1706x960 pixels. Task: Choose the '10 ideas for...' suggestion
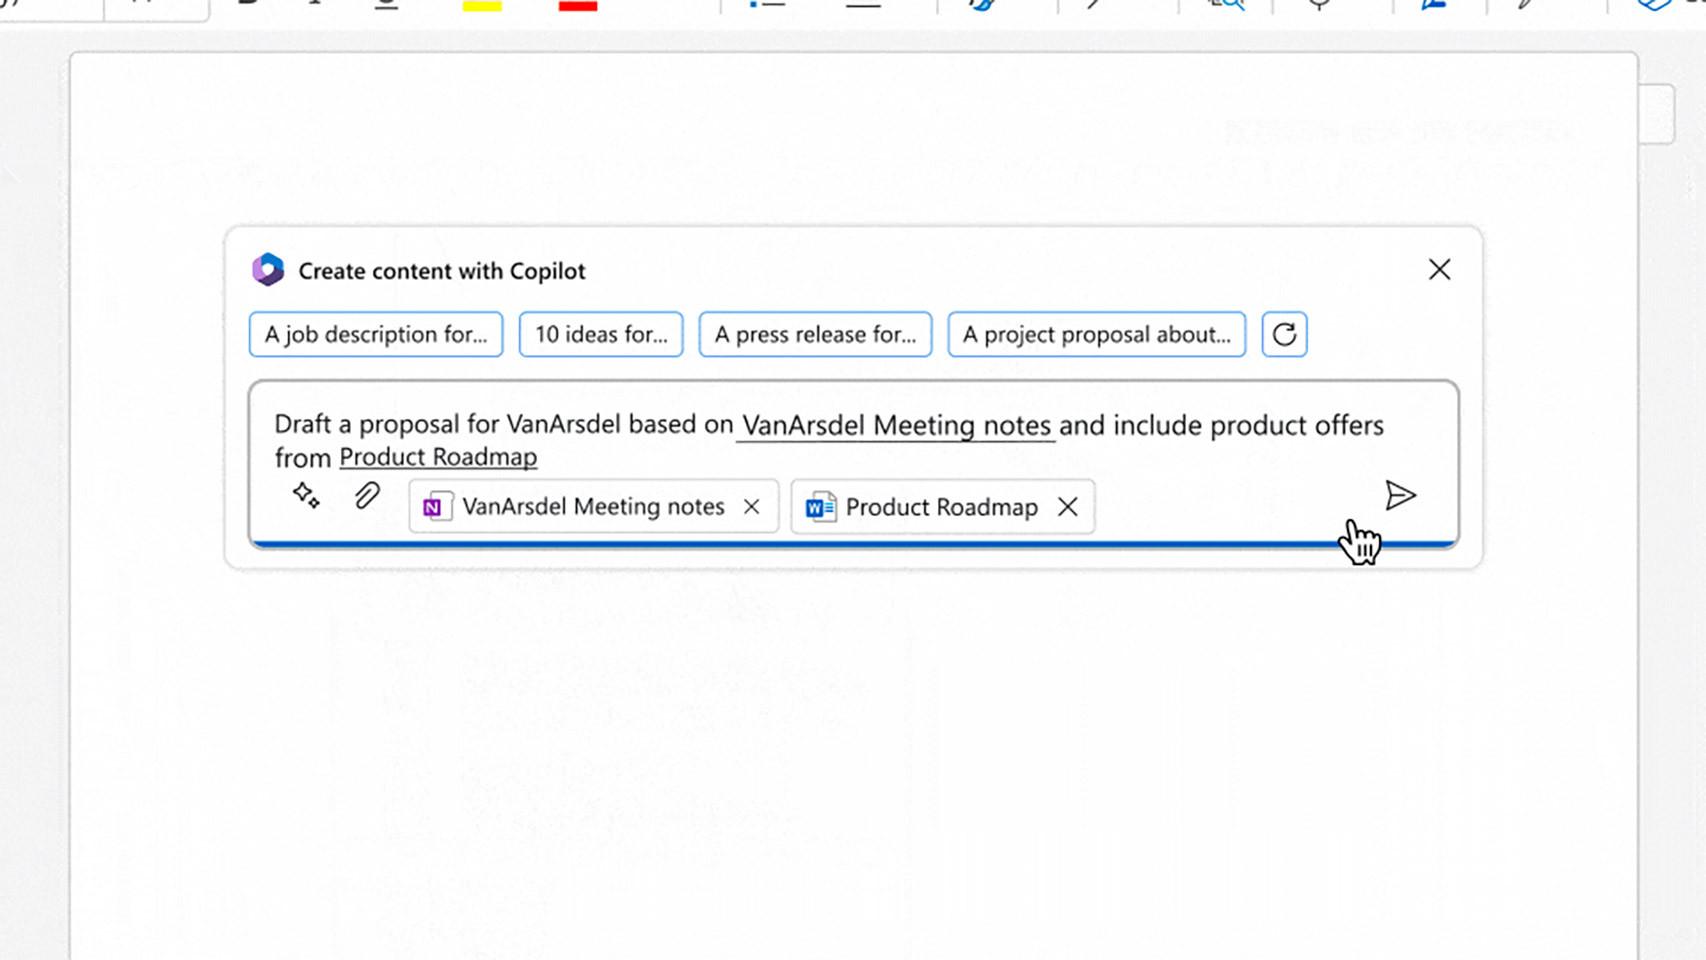click(601, 334)
